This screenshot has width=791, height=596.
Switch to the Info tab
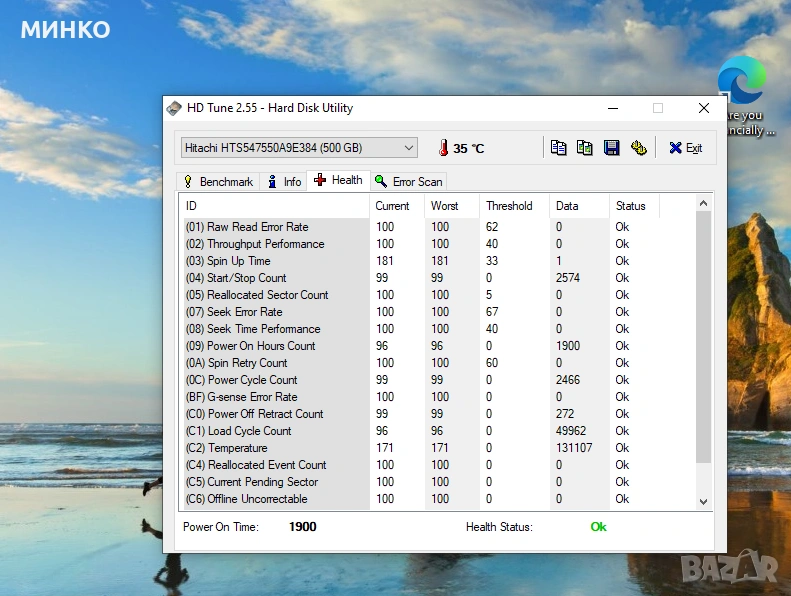tap(284, 181)
